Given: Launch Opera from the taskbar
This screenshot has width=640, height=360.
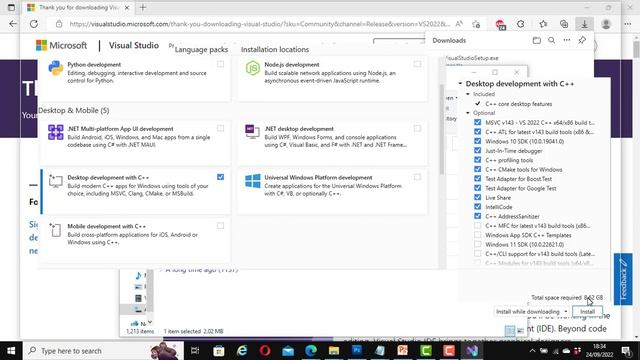Looking at the screenshot, I should 265,351.
